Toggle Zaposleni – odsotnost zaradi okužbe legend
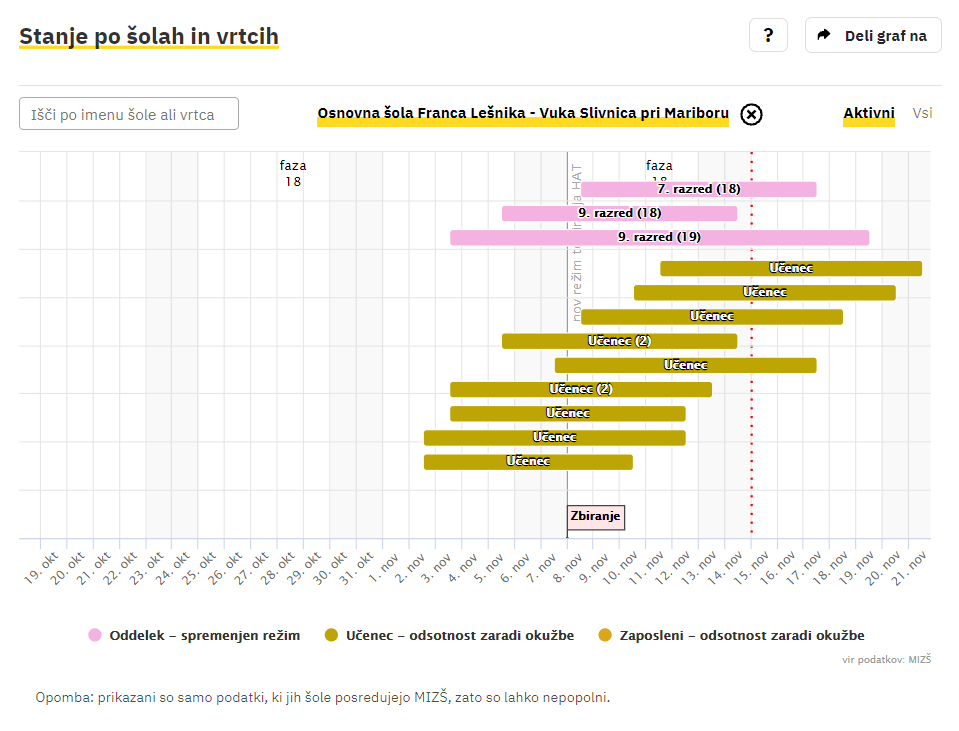959x731 pixels. [741, 635]
